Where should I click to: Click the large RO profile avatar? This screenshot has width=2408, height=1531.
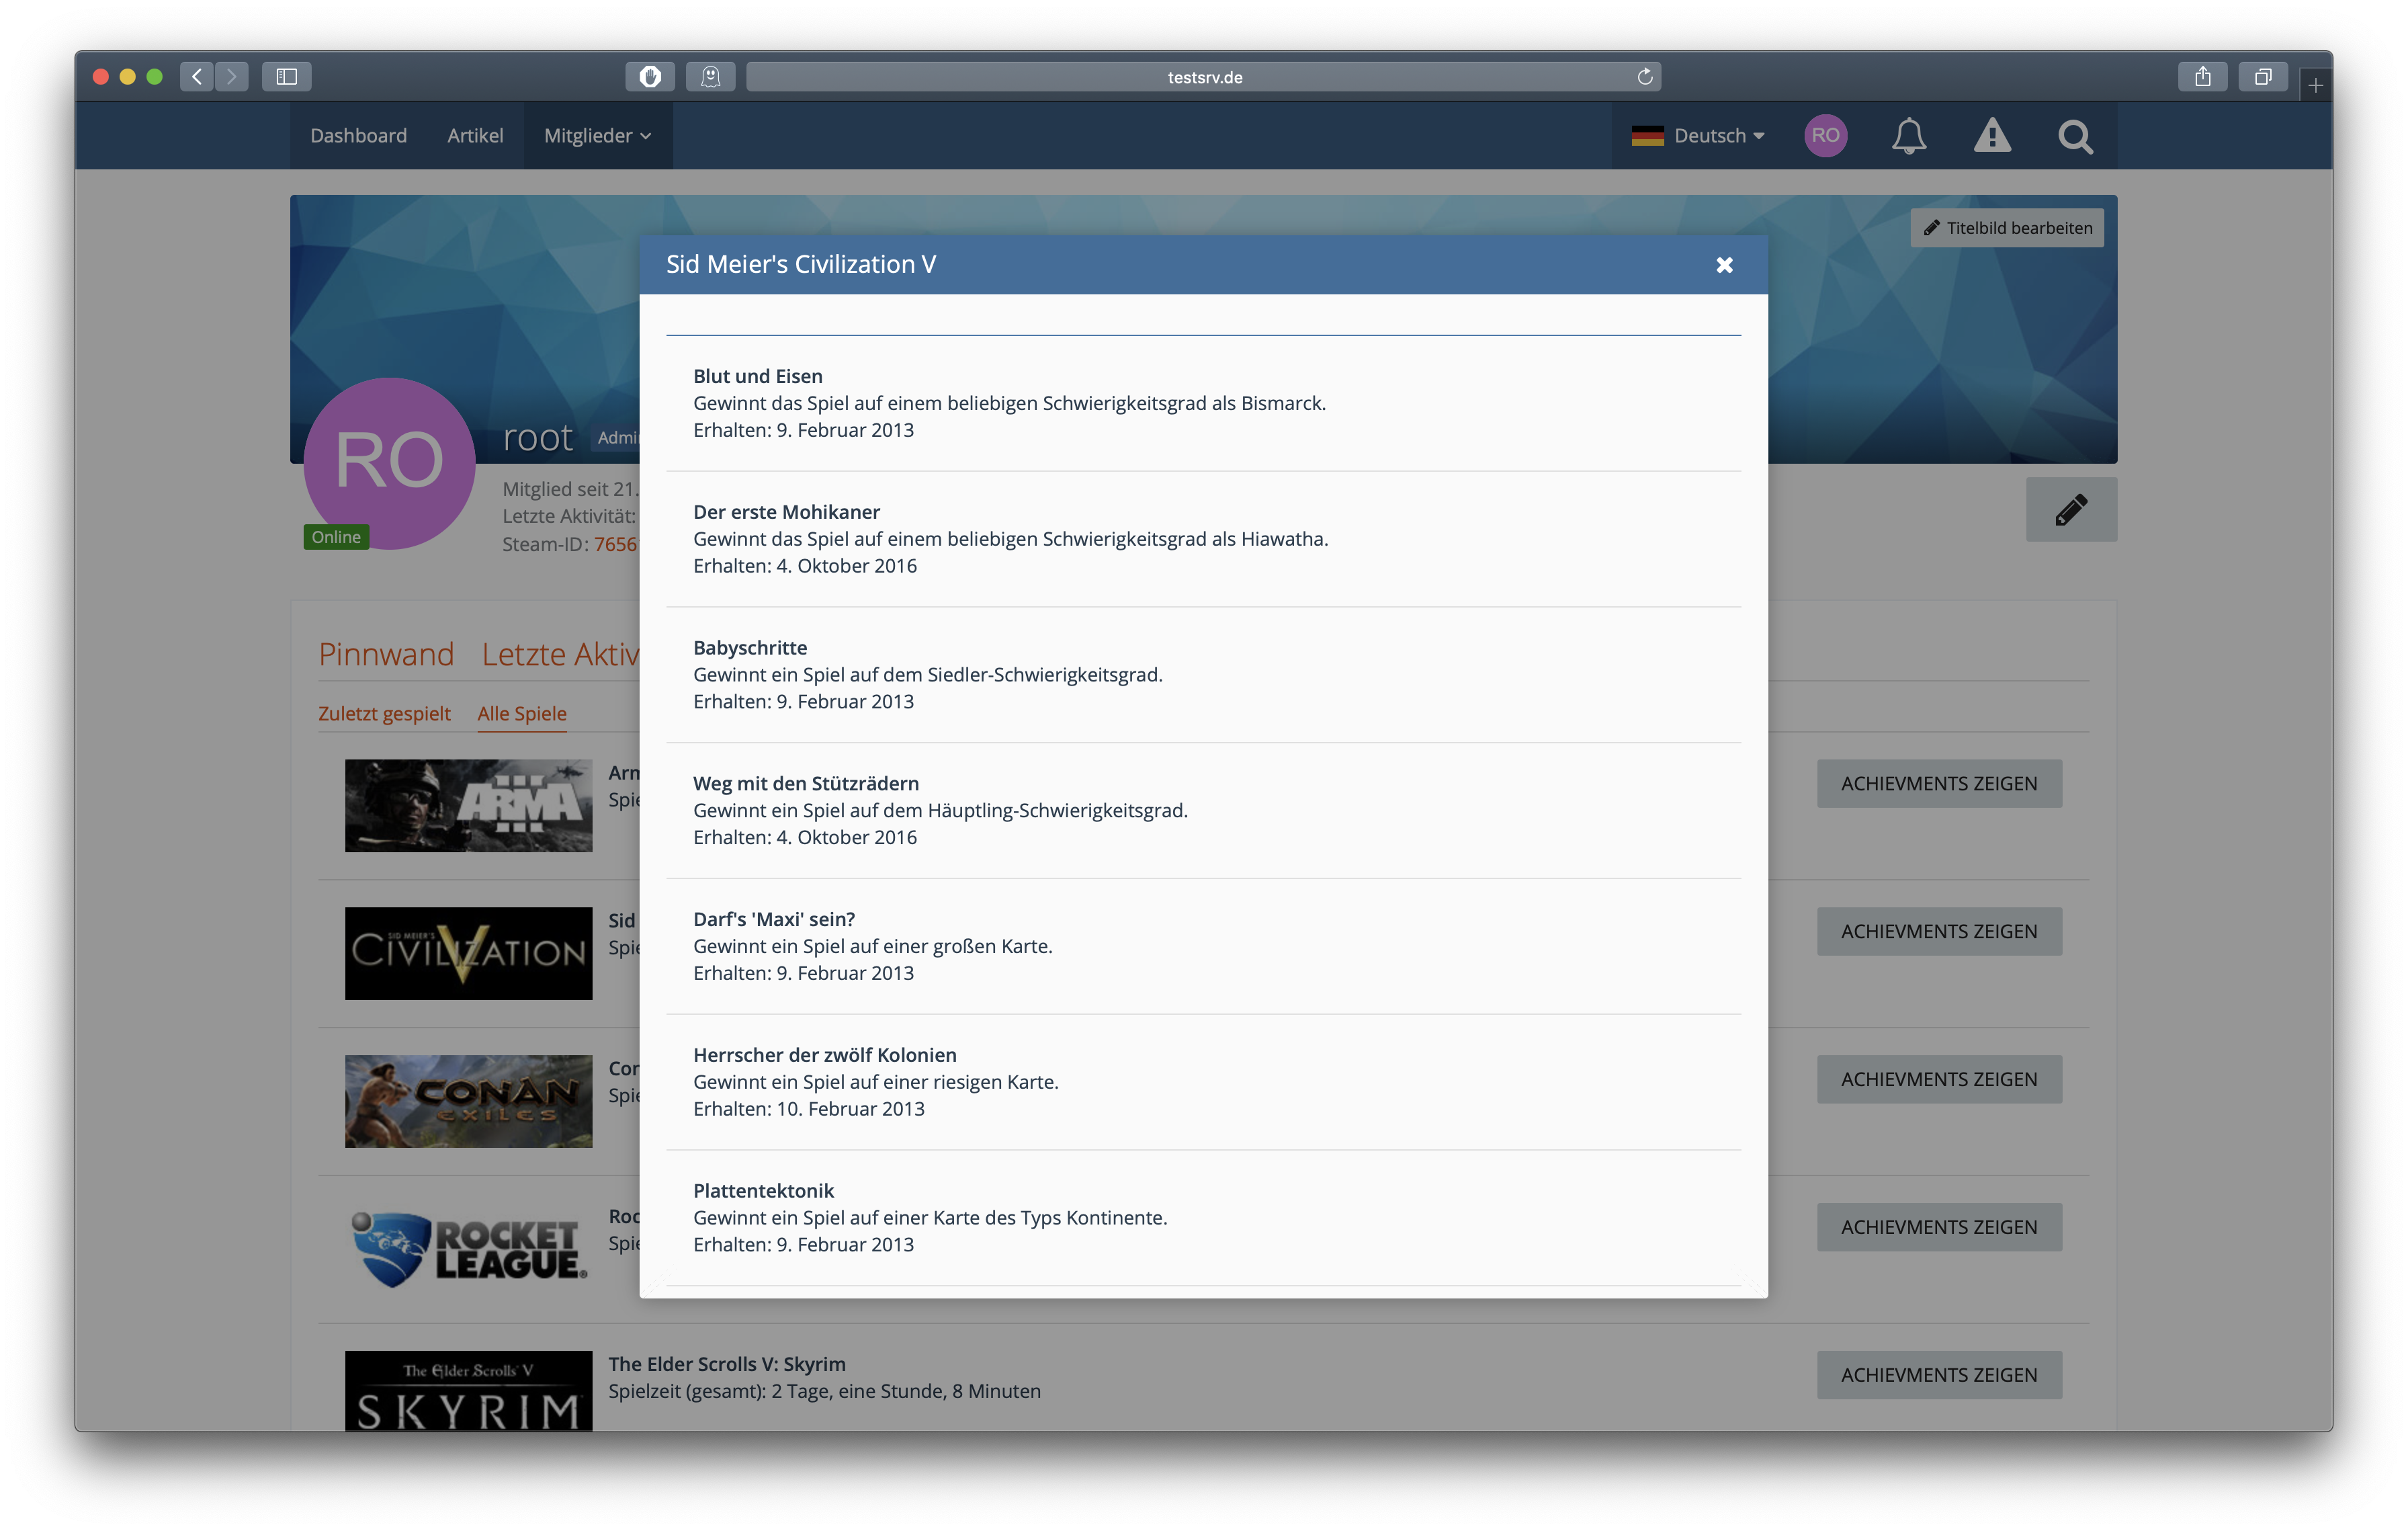389,463
